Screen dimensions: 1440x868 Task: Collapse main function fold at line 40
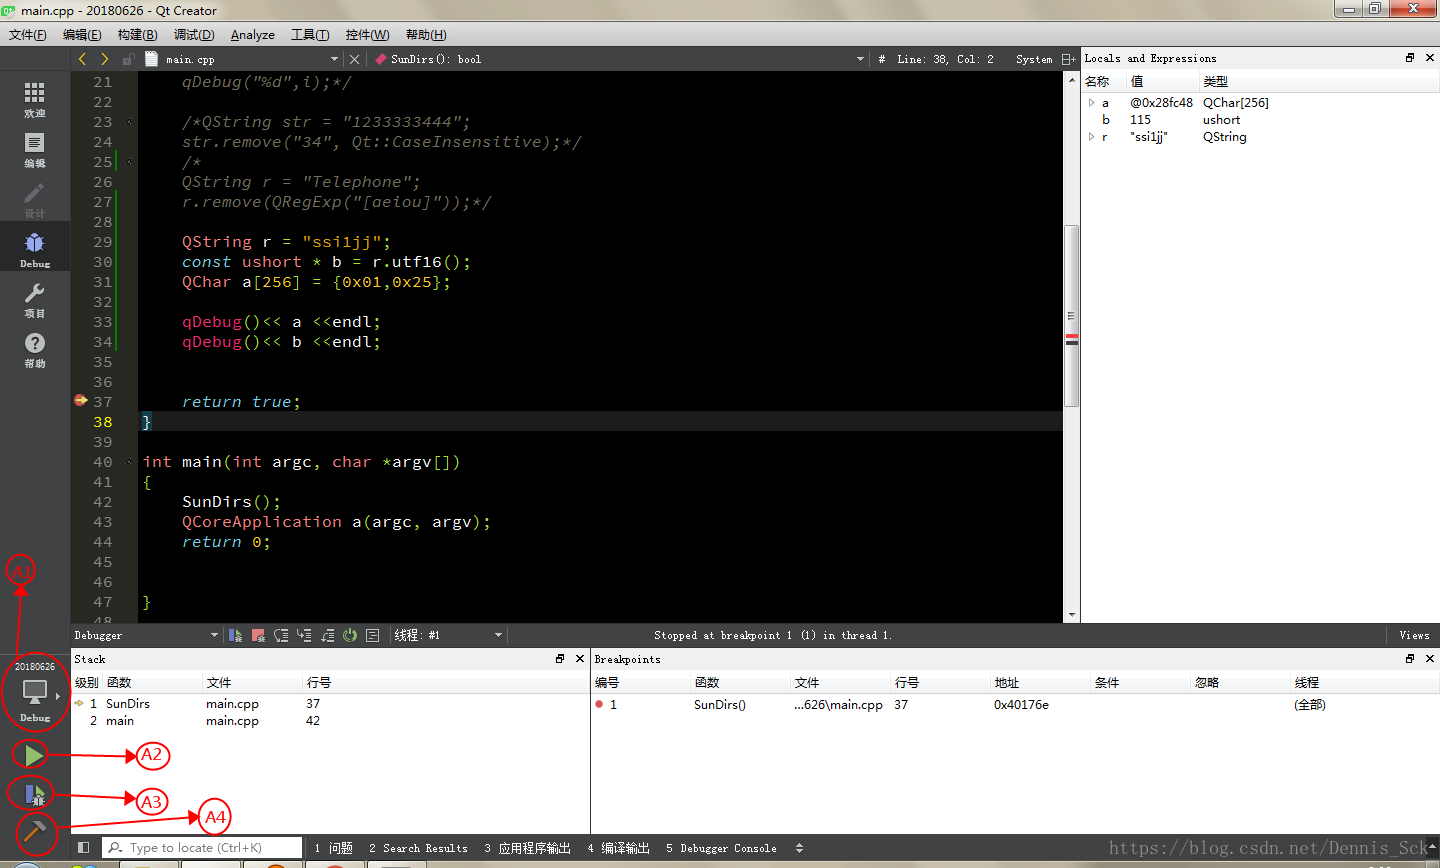point(129,462)
